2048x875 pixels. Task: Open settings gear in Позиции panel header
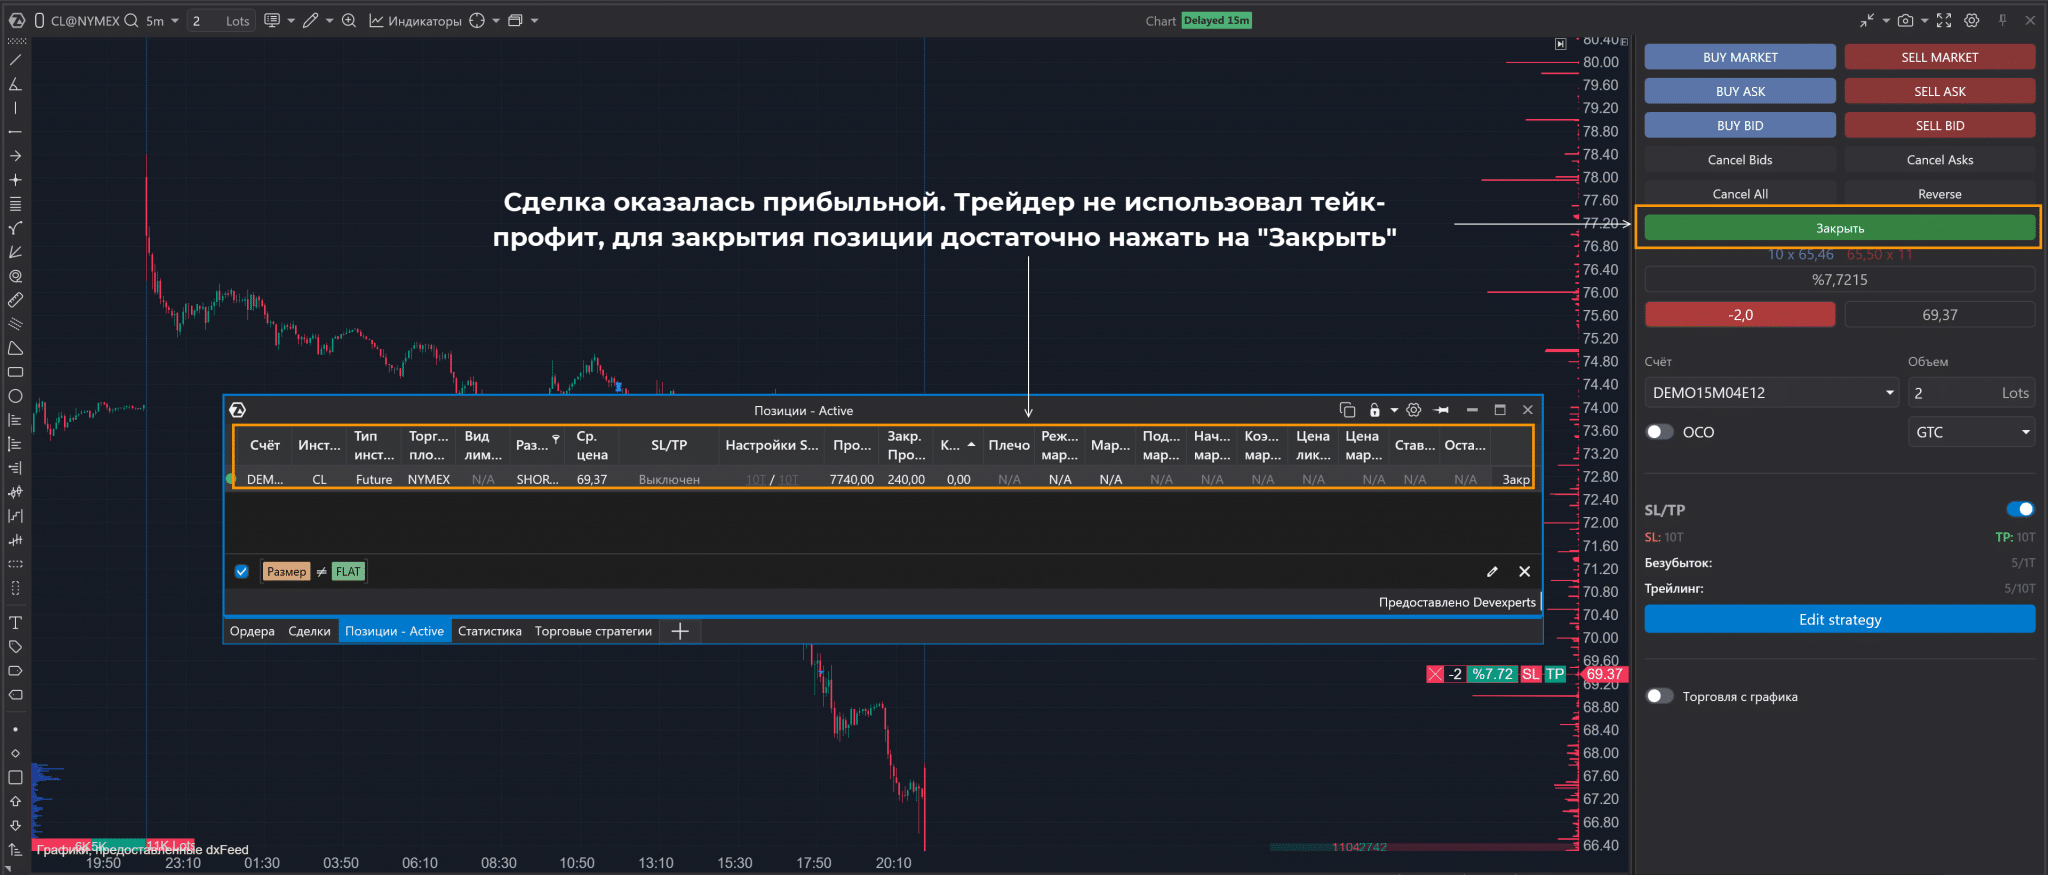click(x=1413, y=410)
